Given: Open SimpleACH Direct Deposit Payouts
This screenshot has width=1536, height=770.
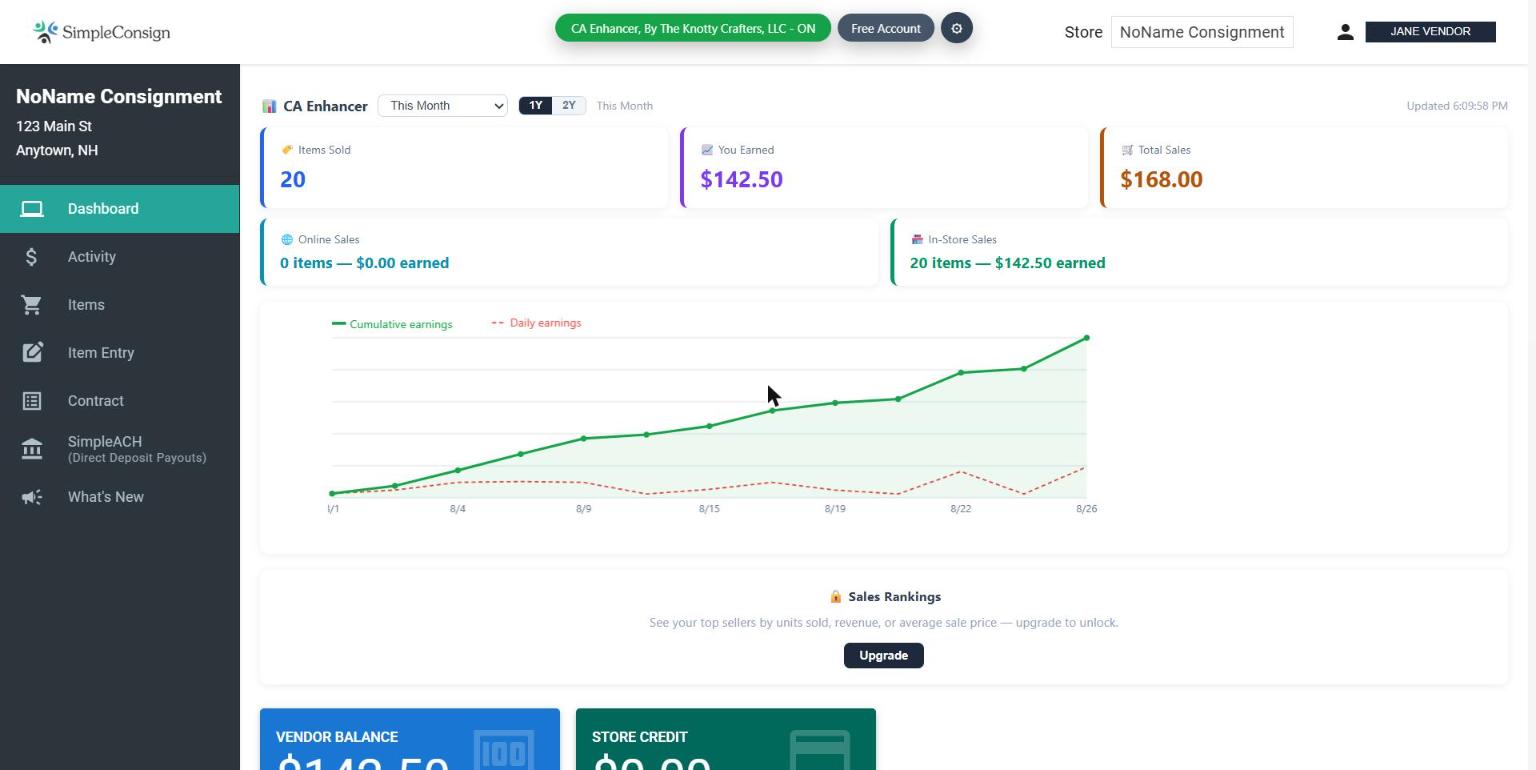Looking at the screenshot, I should 120,449.
